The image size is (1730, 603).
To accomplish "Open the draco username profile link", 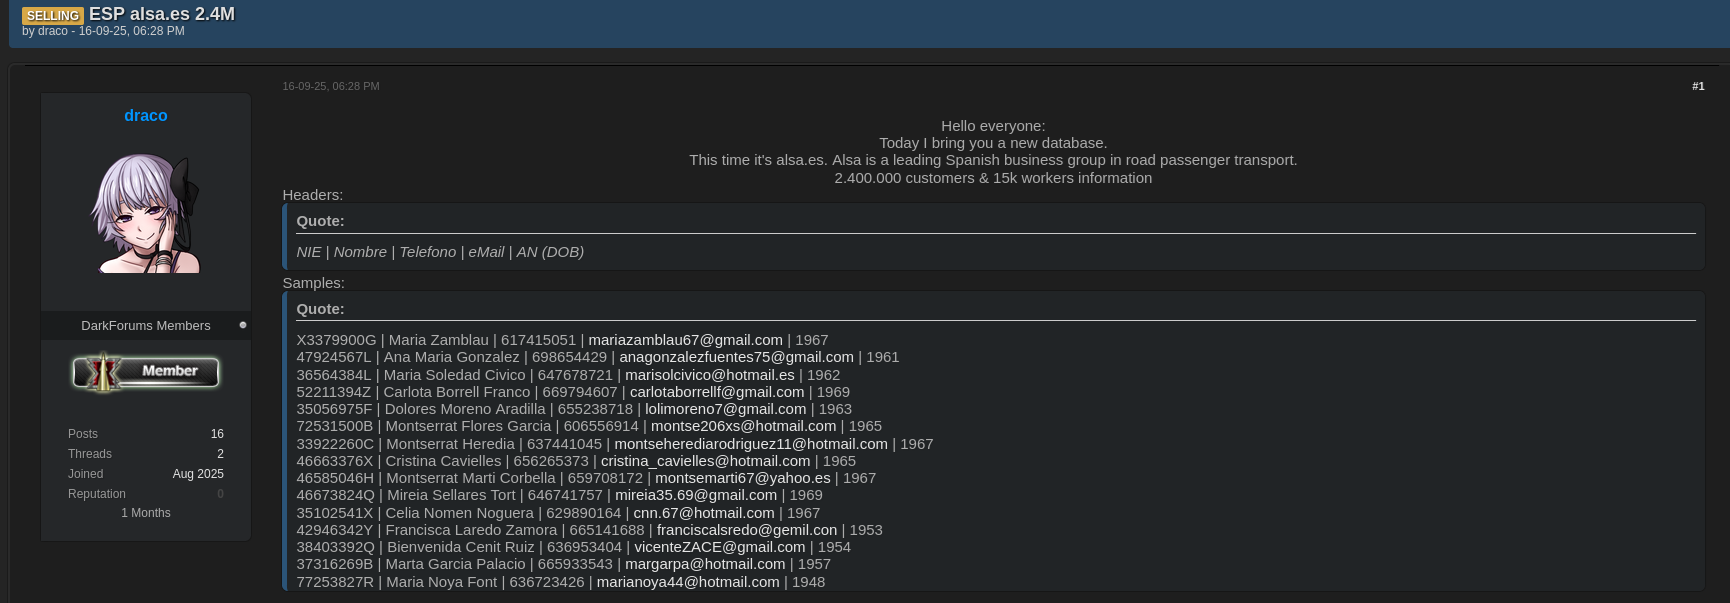I will (x=146, y=116).
